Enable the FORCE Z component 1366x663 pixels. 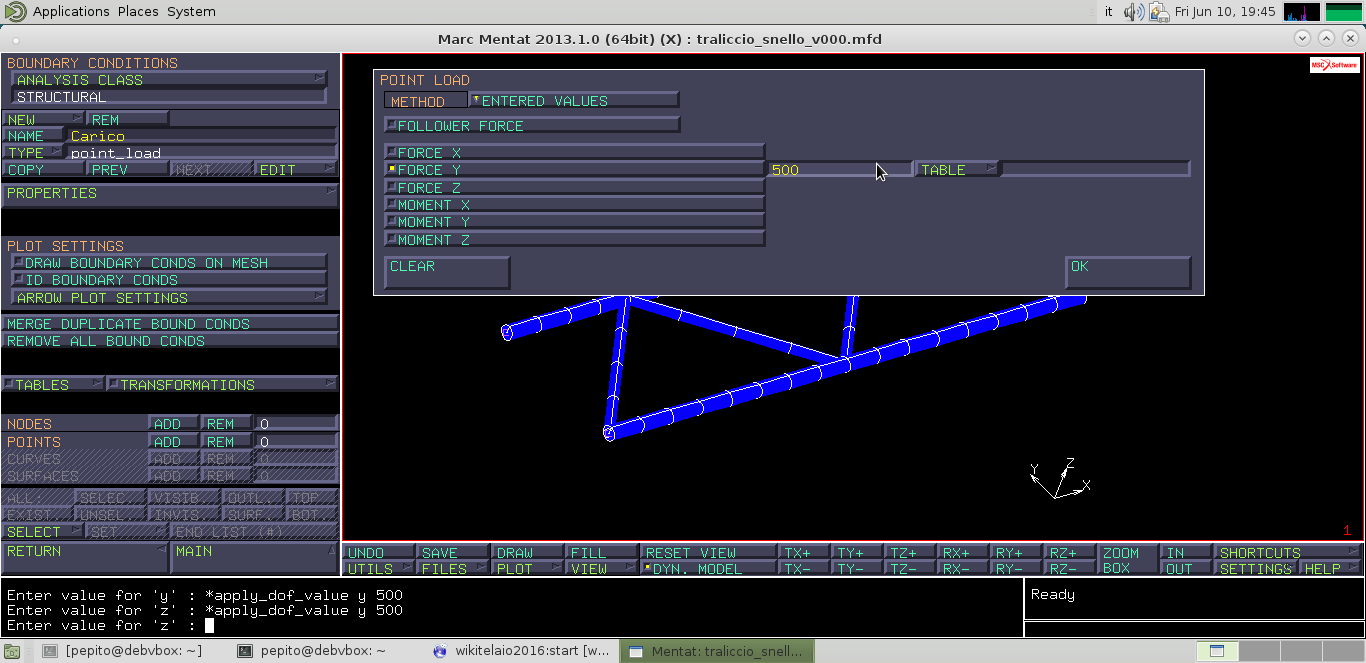(x=575, y=188)
